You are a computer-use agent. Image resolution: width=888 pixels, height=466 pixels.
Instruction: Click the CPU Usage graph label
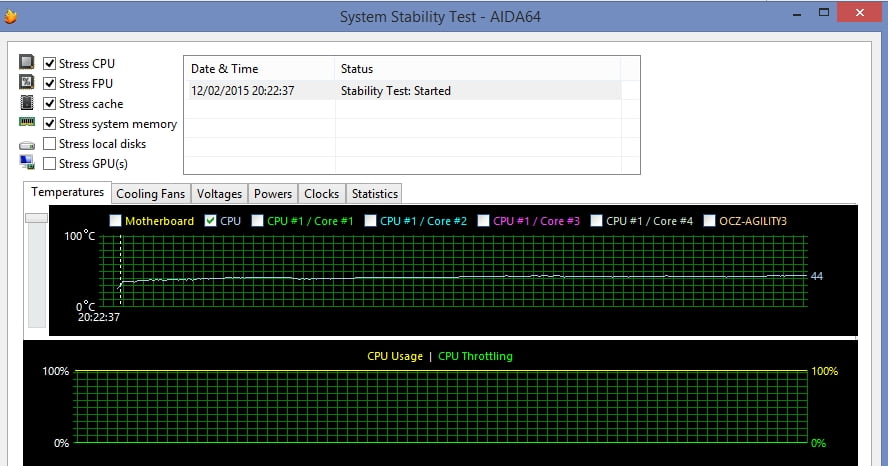395,356
